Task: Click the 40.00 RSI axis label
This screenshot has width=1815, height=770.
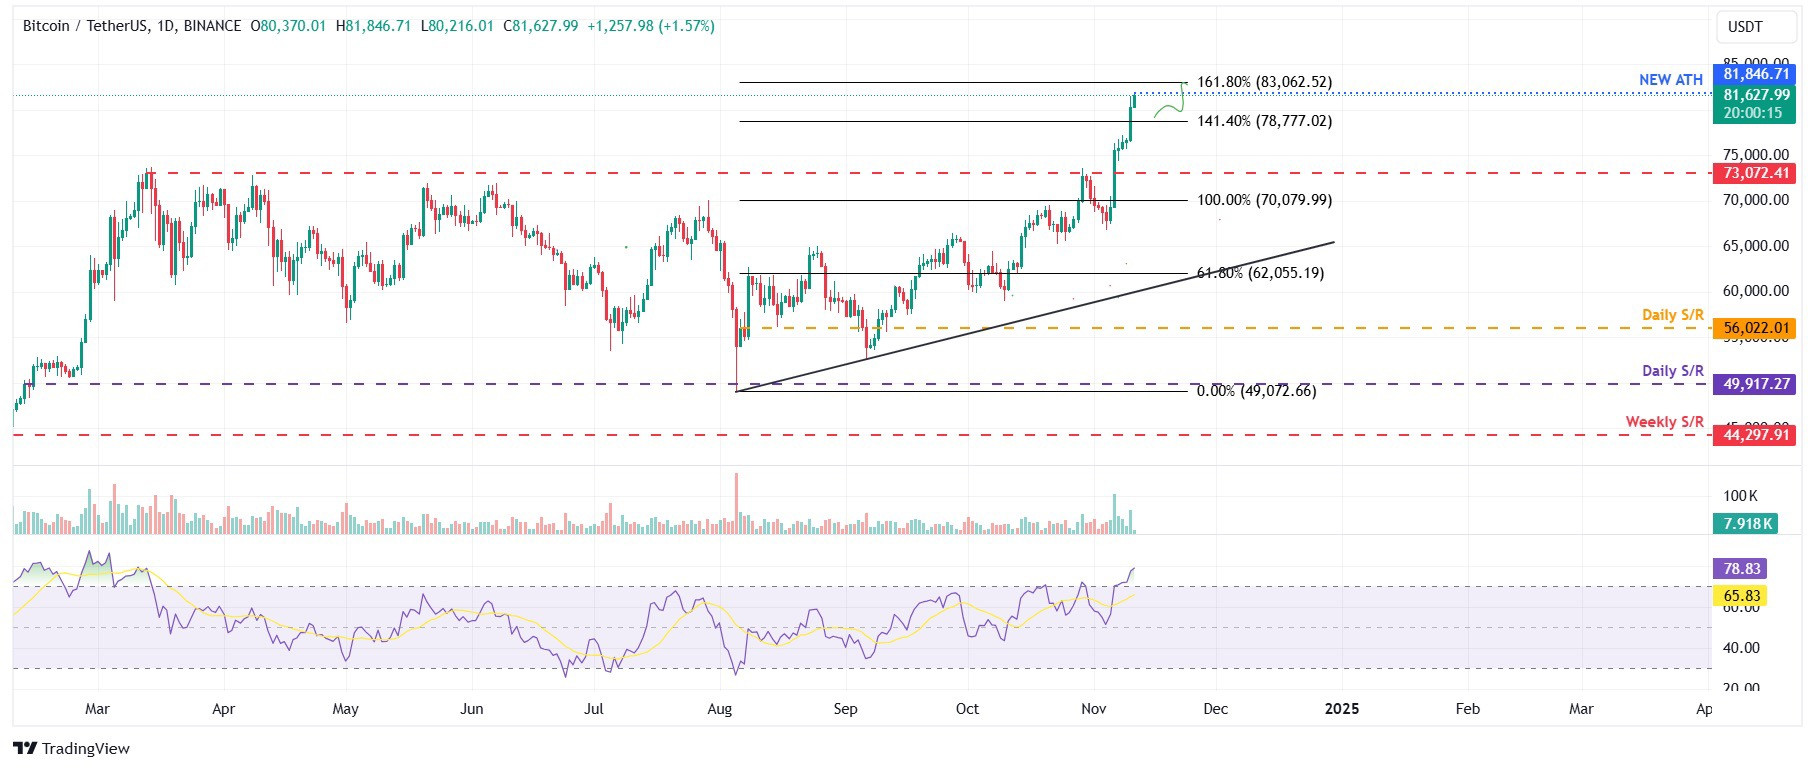Action: point(1742,648)
